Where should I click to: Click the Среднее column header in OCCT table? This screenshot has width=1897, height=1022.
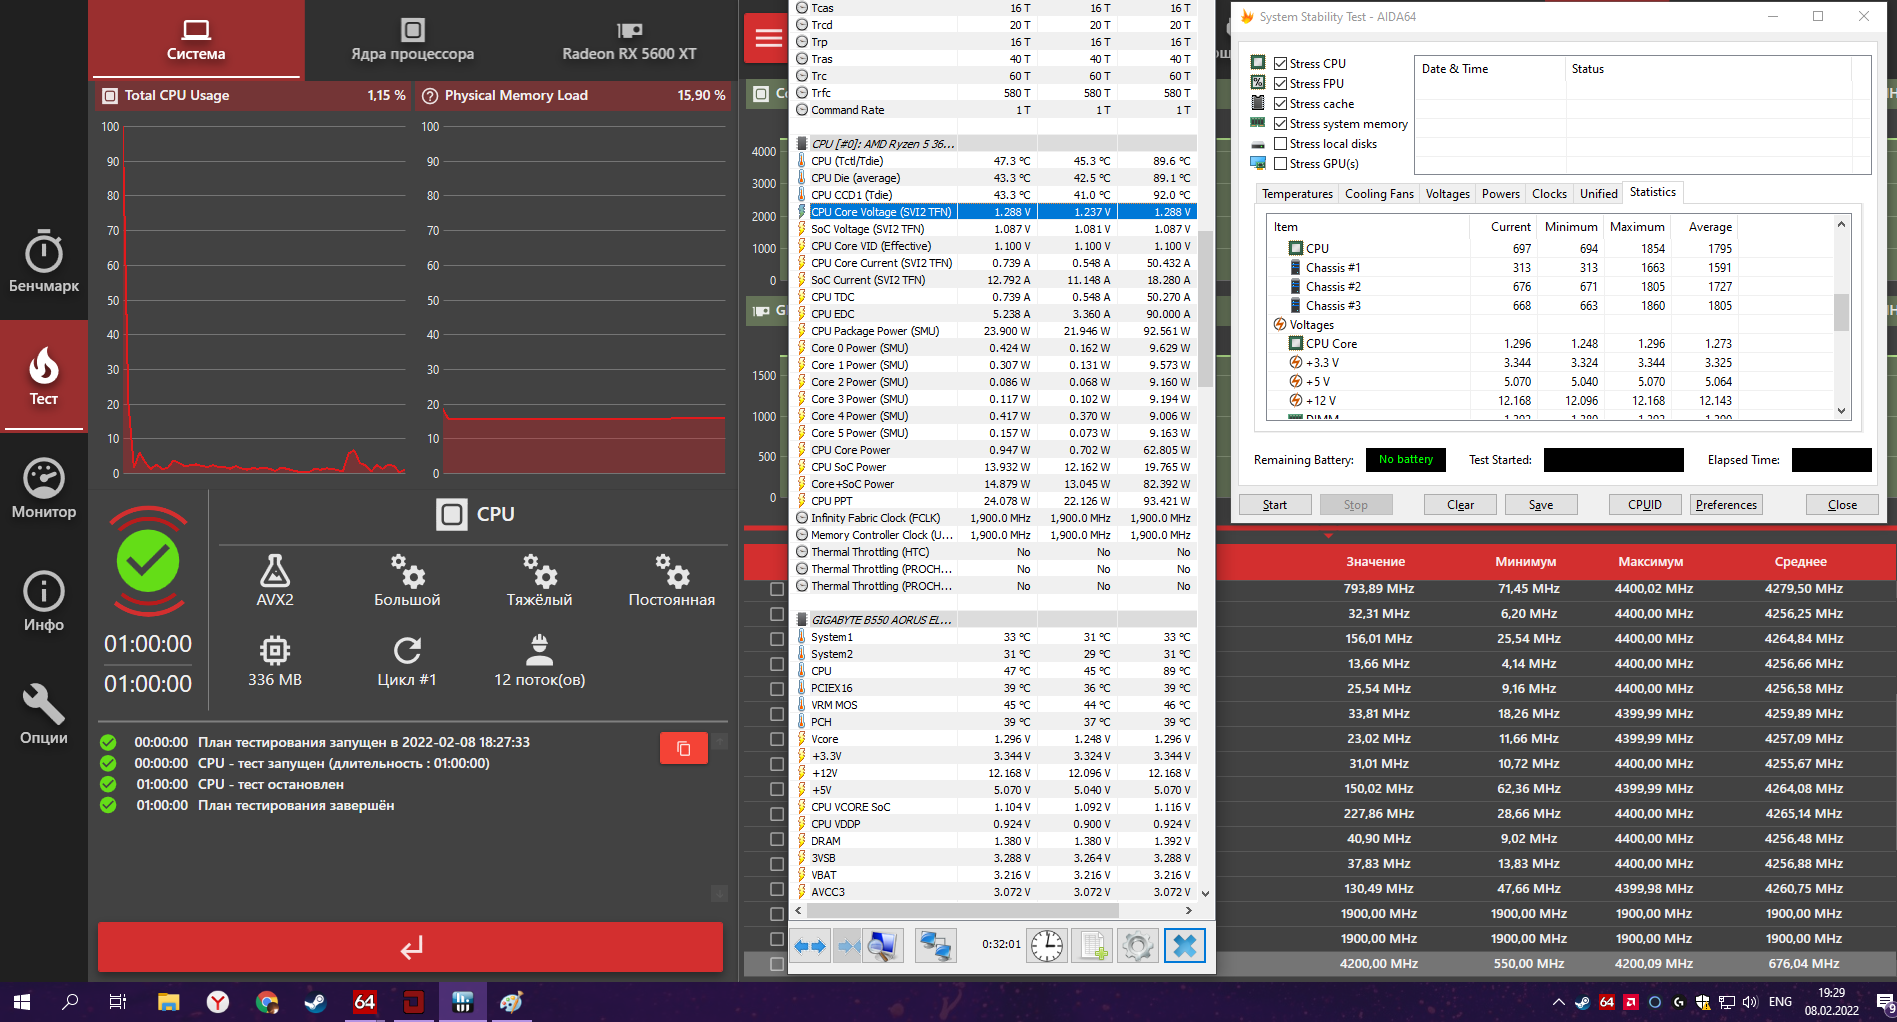point(1800,562)
